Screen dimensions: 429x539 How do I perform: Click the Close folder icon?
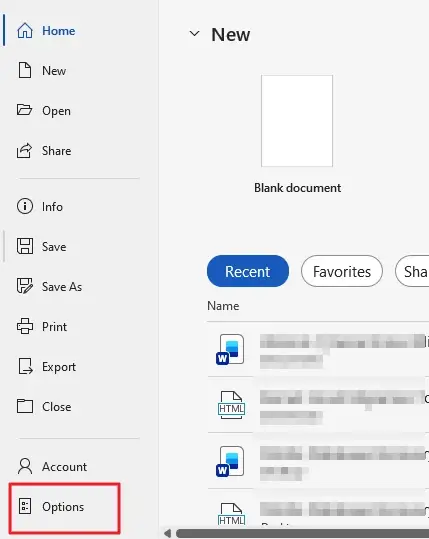[x=25, y=406]
